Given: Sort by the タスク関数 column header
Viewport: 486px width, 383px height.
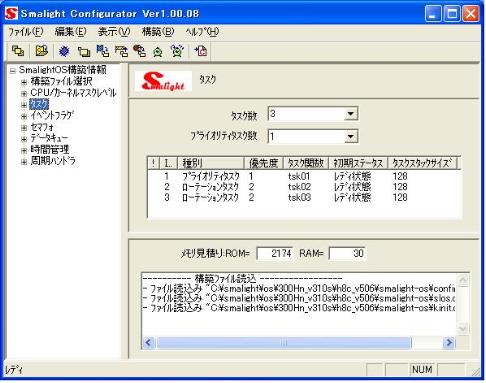Looking at the screenshot, I should pos(306,163).
